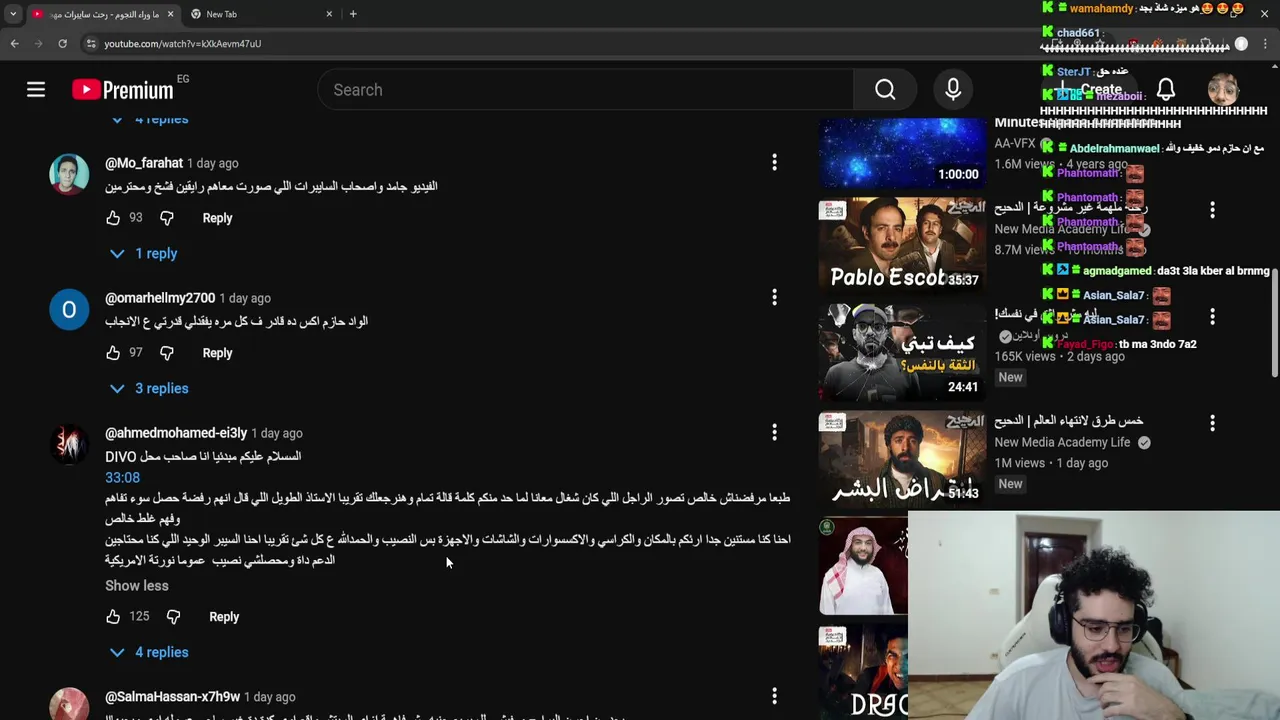Screen dimensions: 1280x720
Task: Click the 1 day ago timestamp of @Mo_farahat
Action: click(x=213, y=163)
